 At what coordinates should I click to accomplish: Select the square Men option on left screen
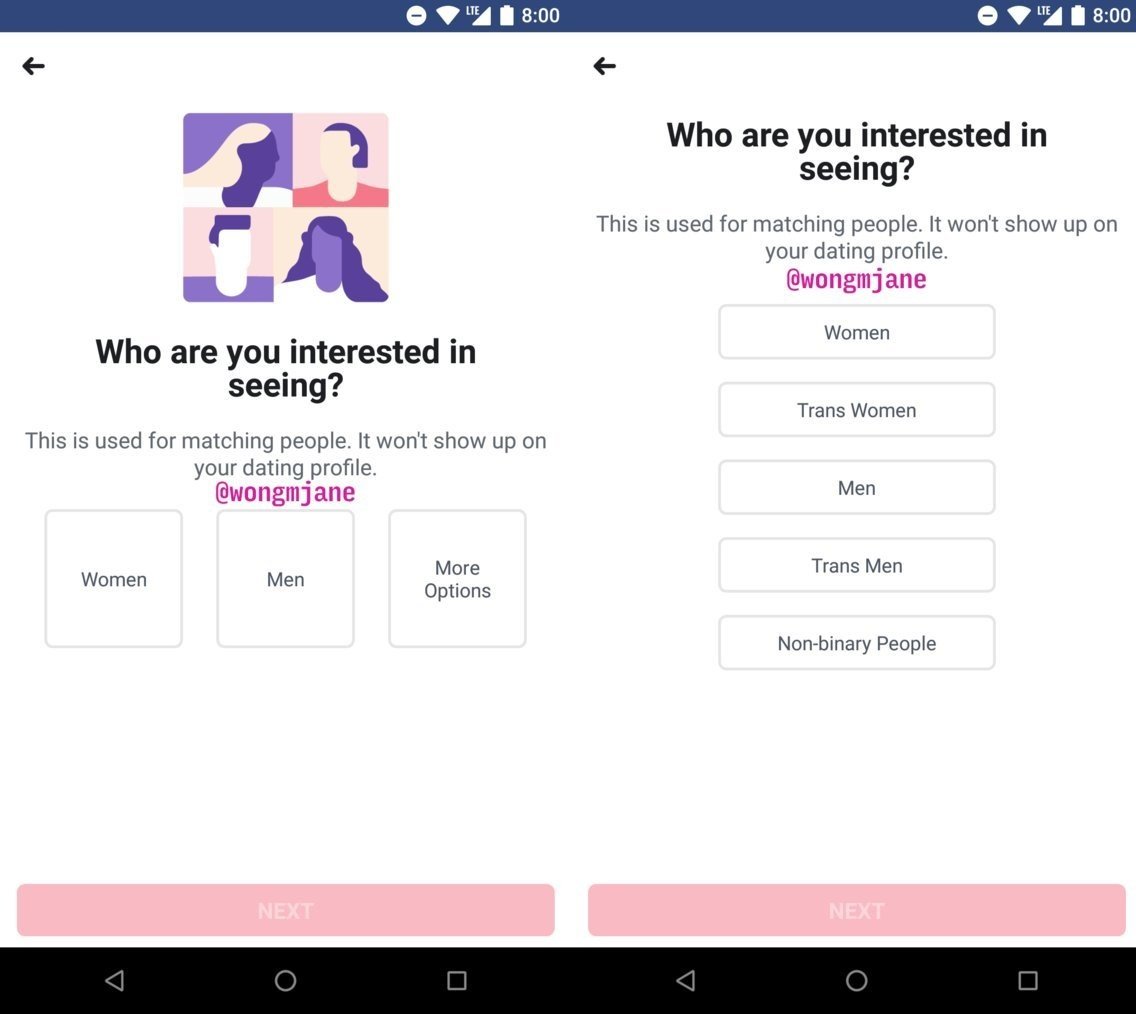tap(285, 579)
